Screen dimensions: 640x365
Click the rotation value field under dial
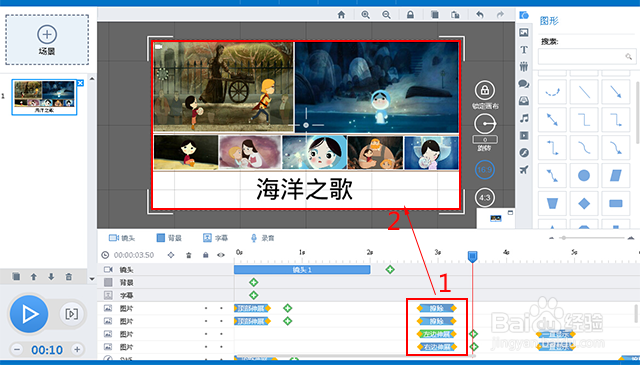(485, 139)
